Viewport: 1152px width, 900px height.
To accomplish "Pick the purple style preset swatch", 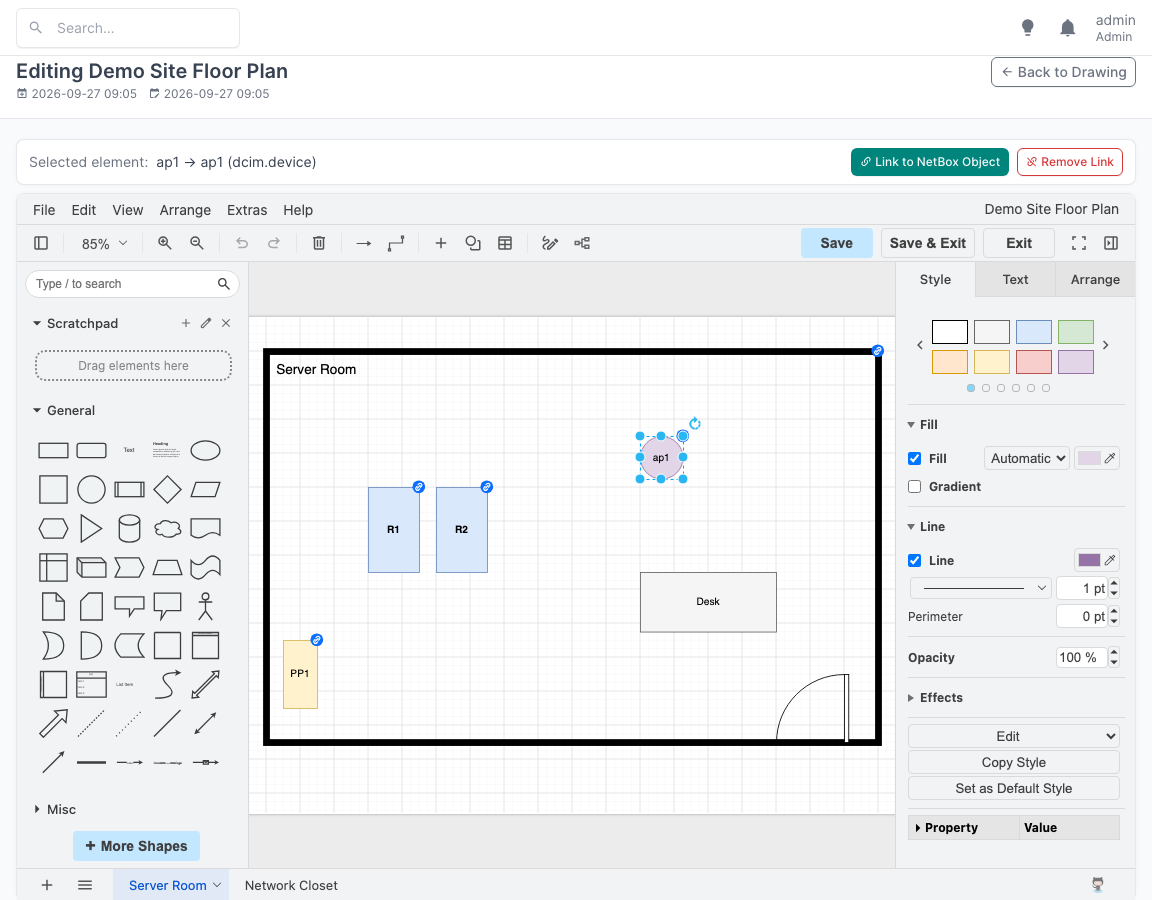I will [x=1076, y=362].
